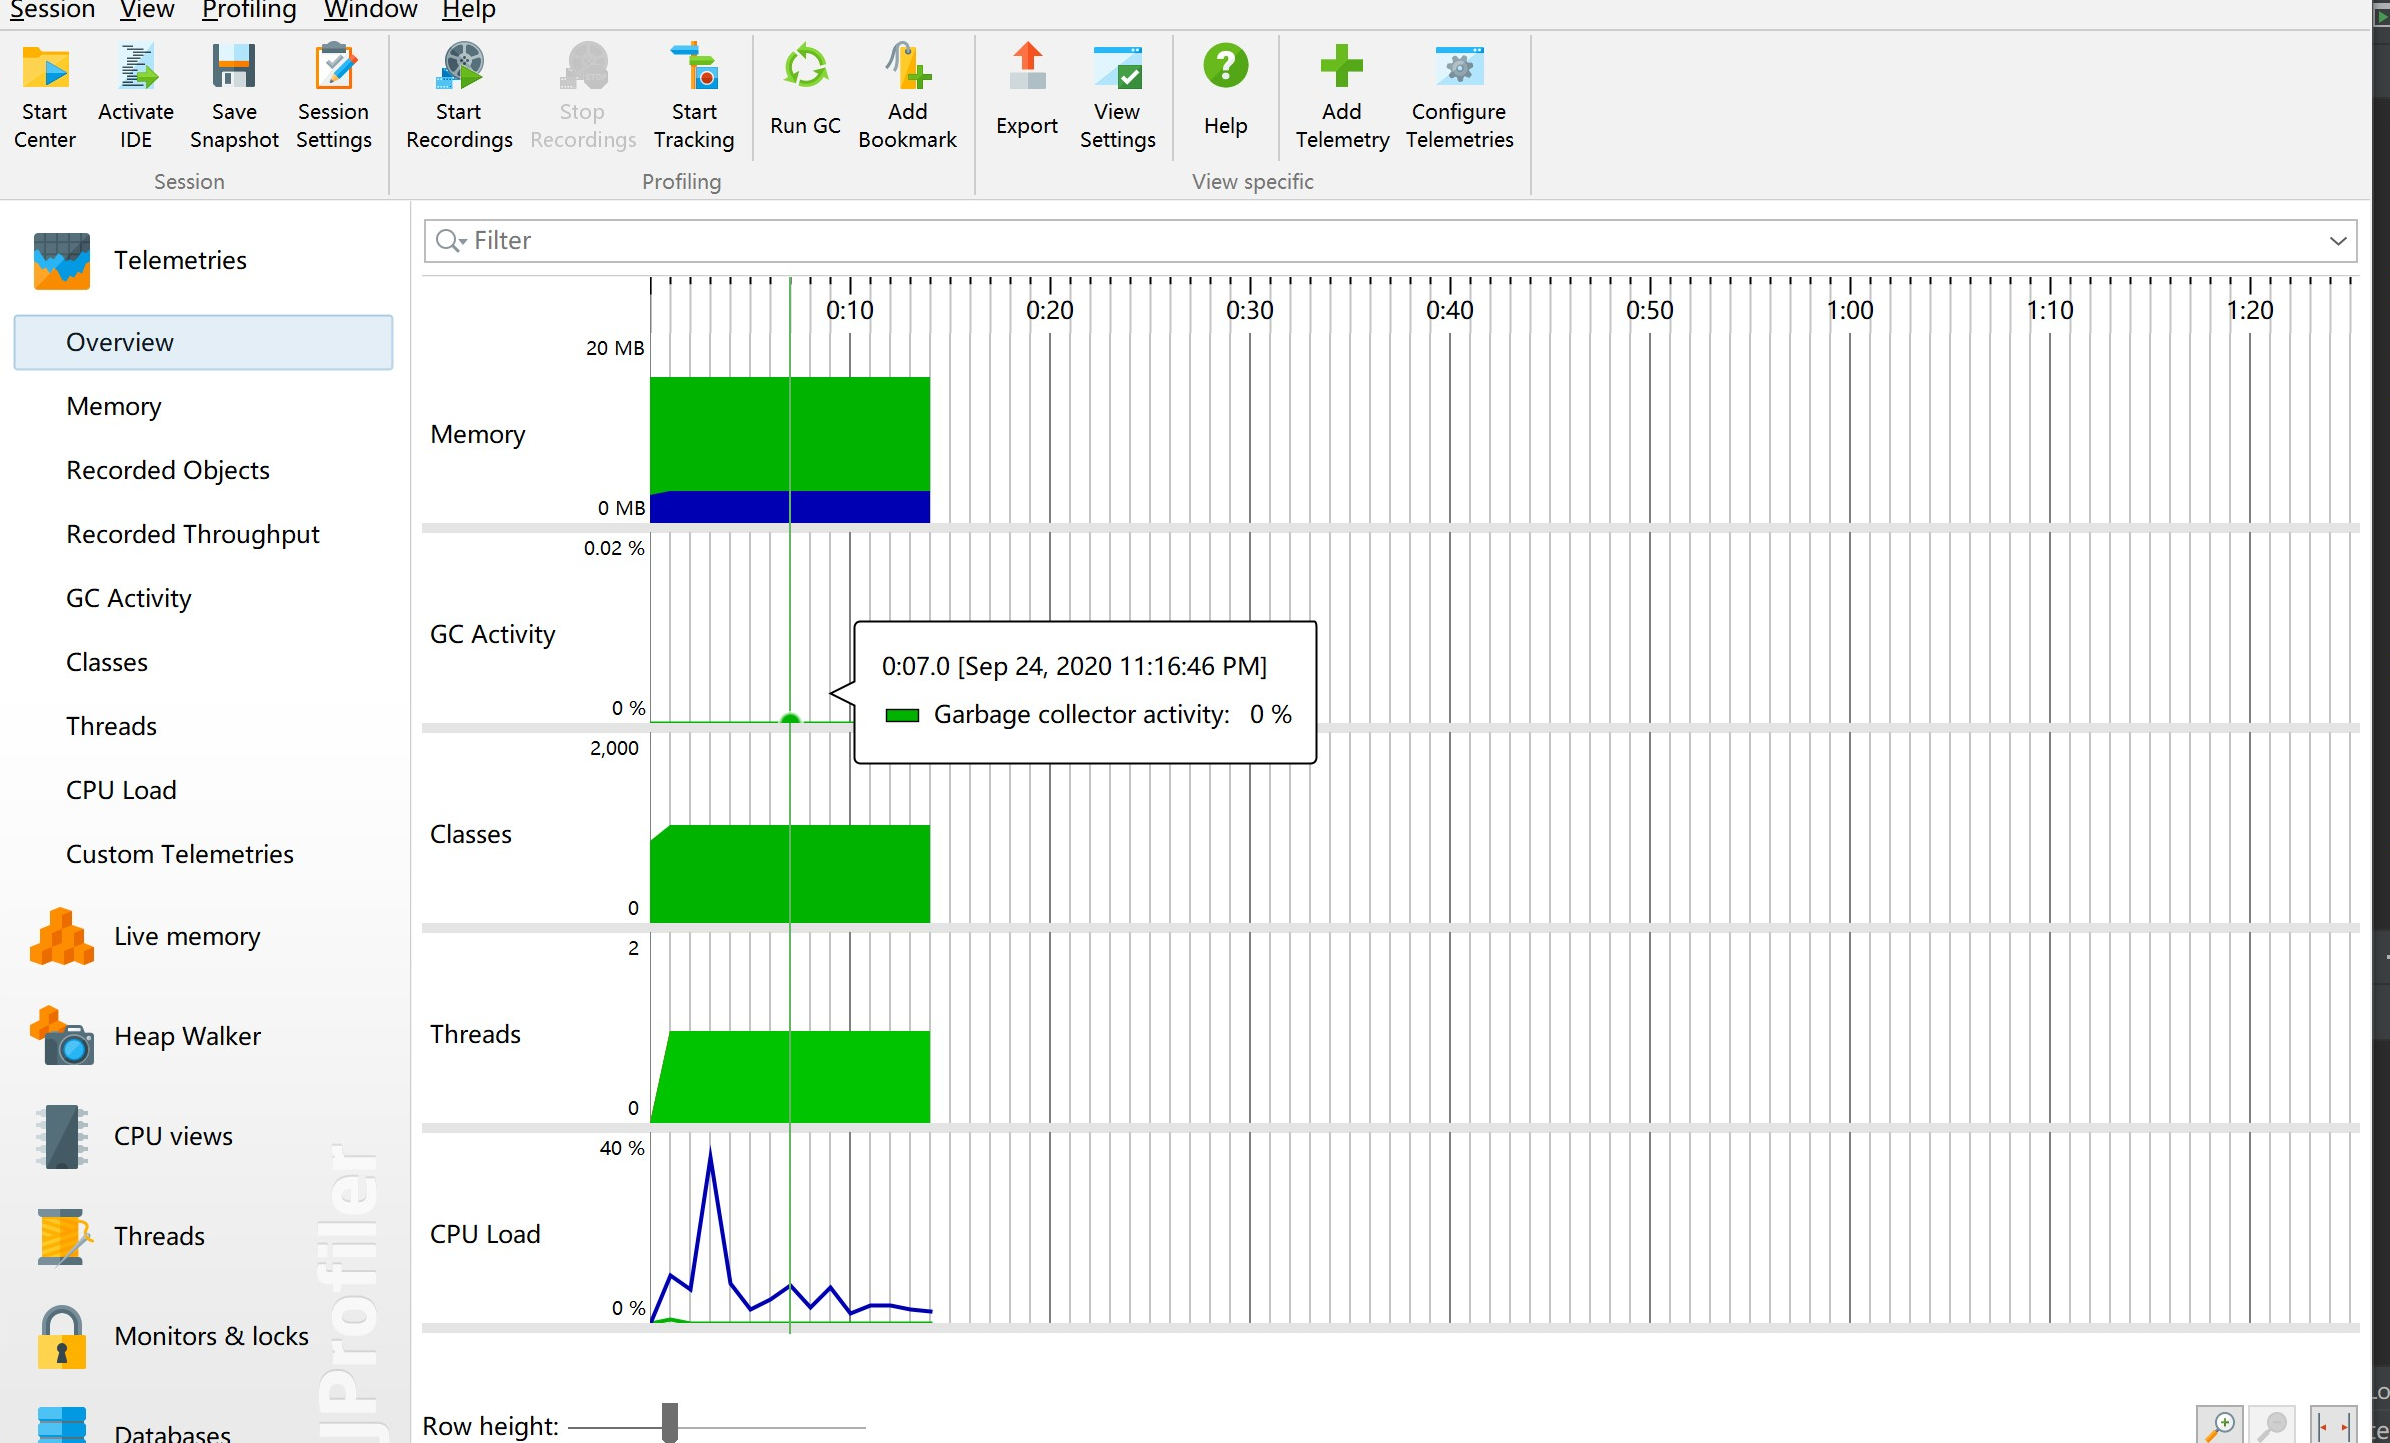Select GC Activity in the sidebar
This screenshot has width=2390, height=1443.
pos(128,598)
